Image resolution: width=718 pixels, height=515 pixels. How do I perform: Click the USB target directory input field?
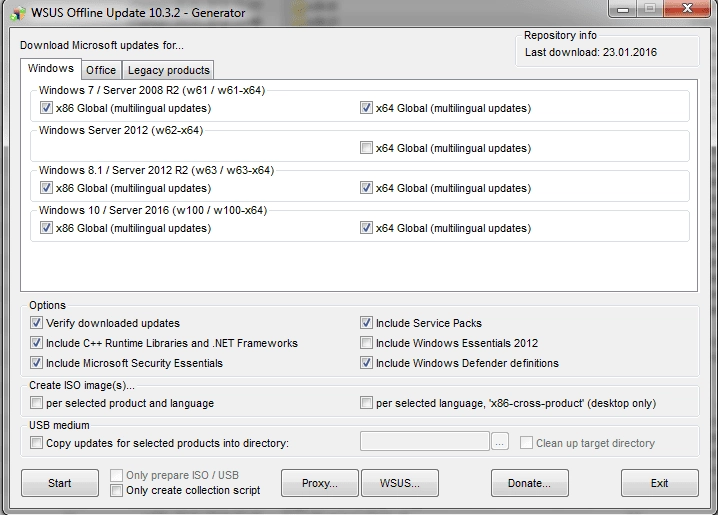pyautogui.click(x=425, y=441)
